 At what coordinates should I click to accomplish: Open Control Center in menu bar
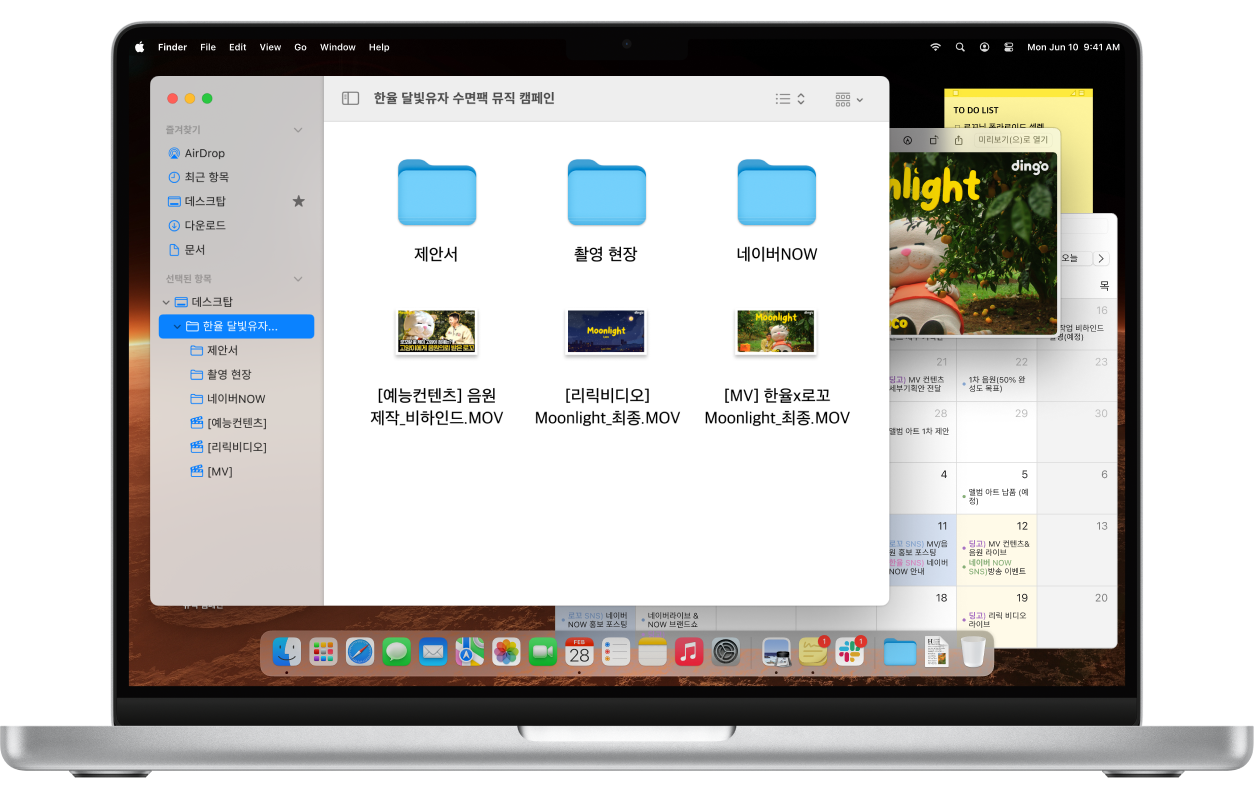[1009, 47]
